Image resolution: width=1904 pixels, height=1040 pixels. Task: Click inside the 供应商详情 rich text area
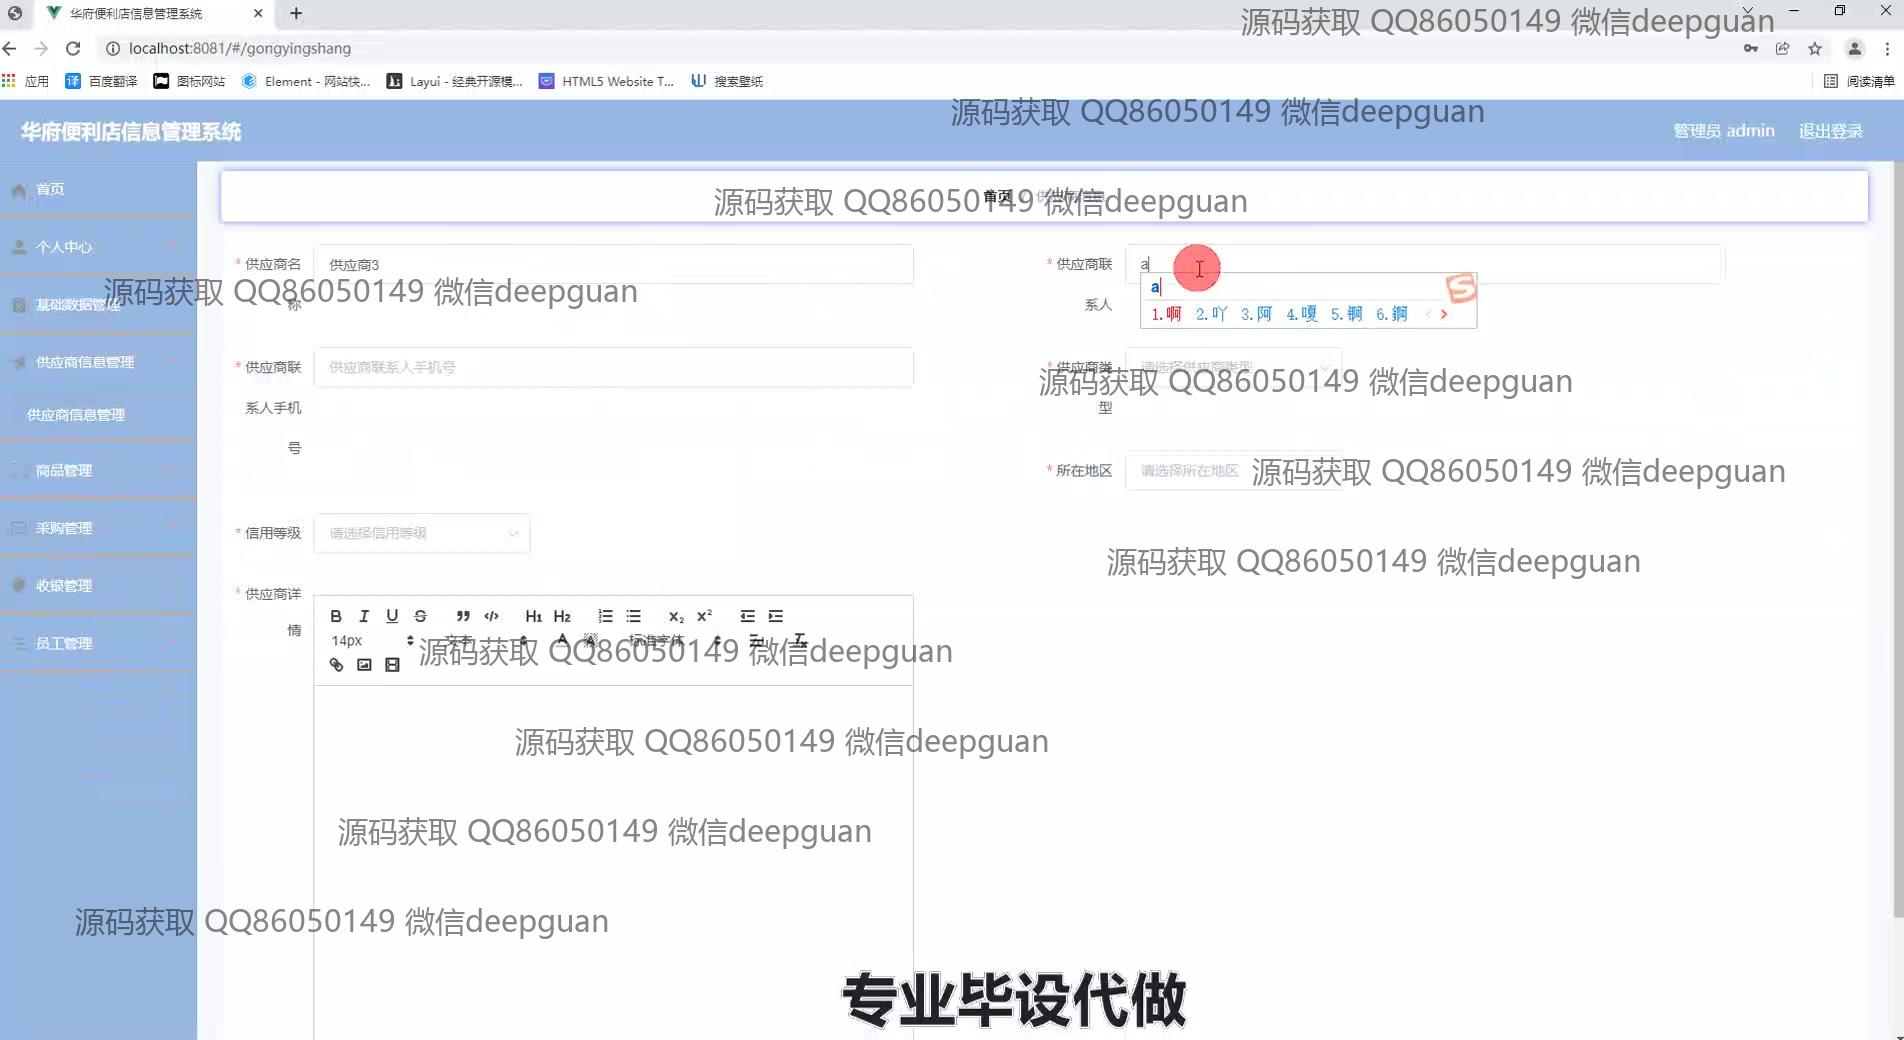point(613,860)
